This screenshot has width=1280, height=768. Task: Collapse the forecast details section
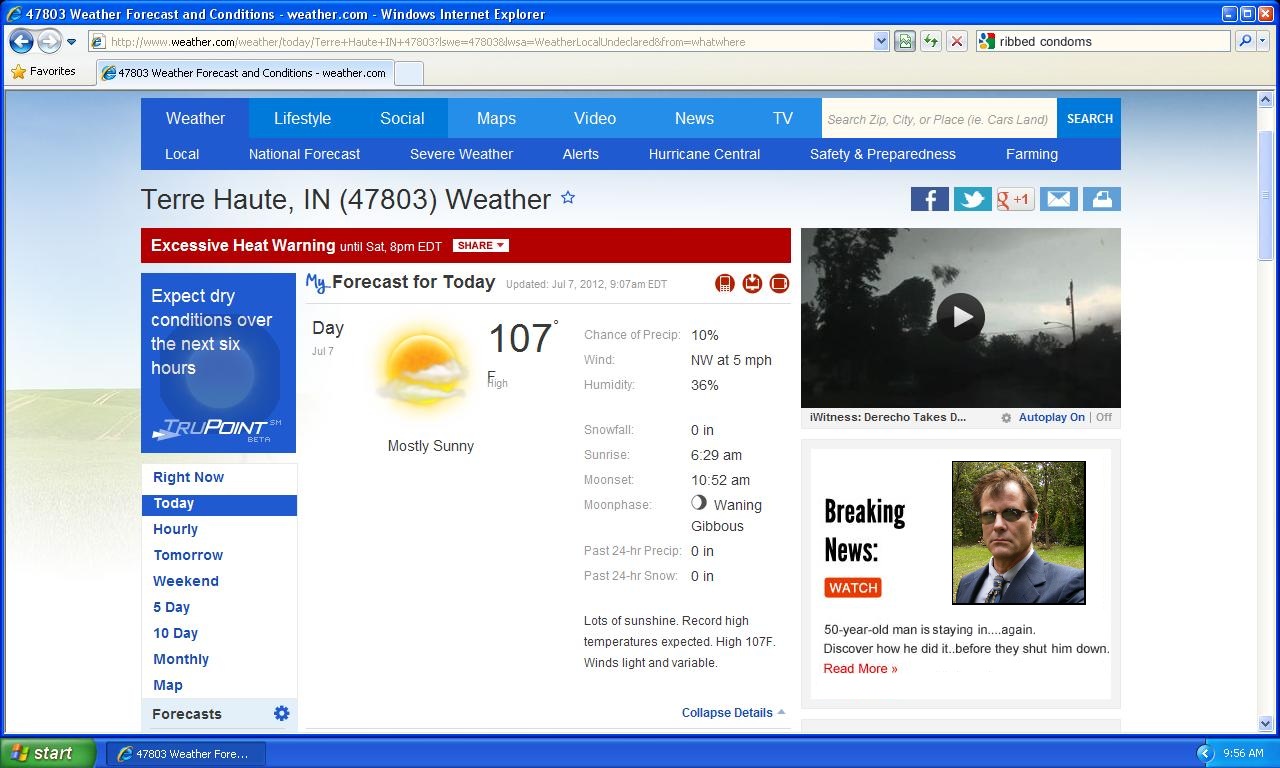[733, 713]
